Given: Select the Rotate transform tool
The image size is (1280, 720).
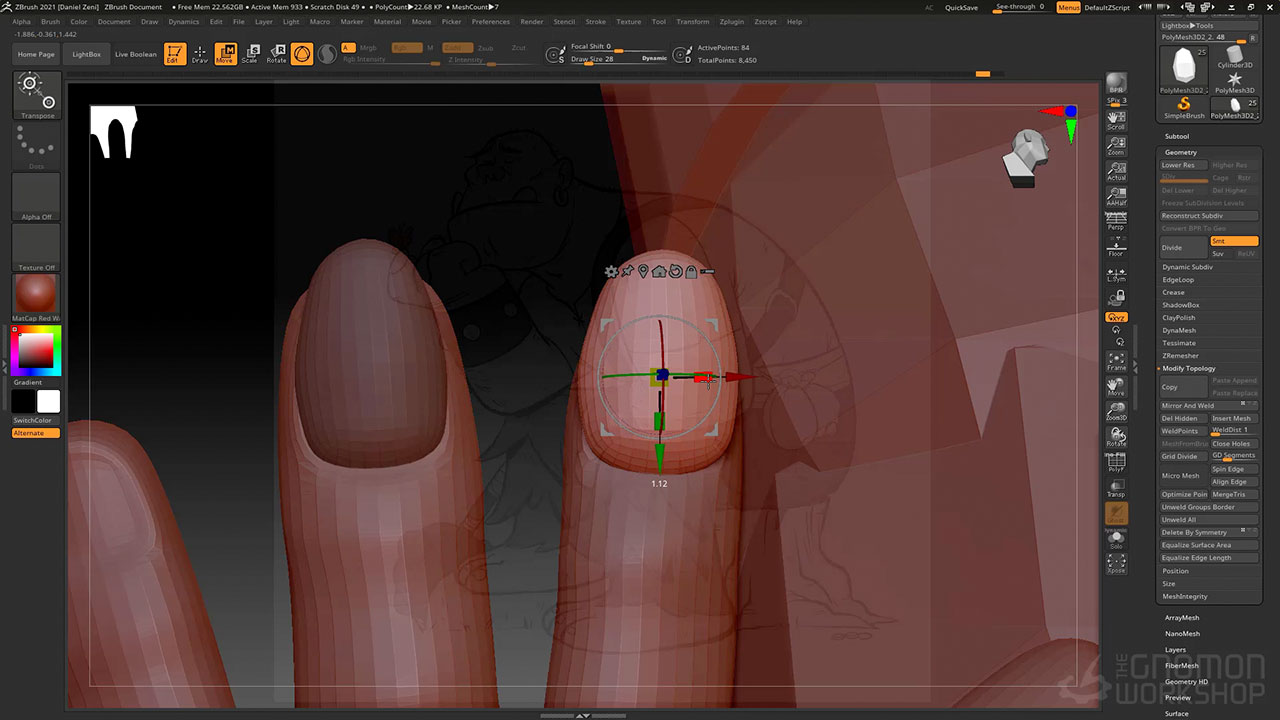Looking at the screenshot, I should click(x=276, y=54).
